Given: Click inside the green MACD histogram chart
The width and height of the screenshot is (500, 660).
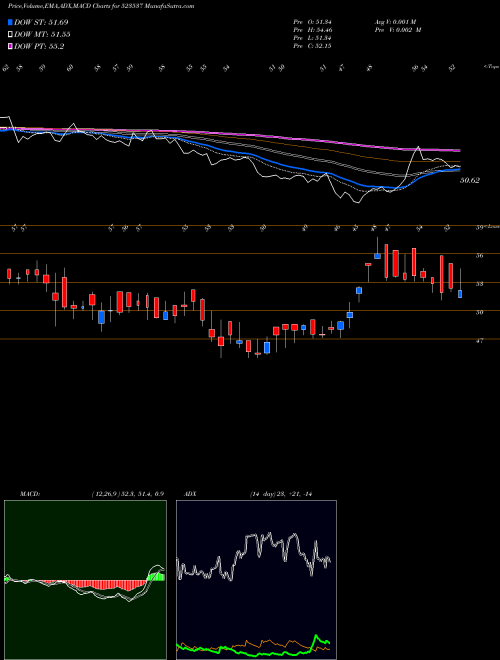Looking at the screenshot, I should (85, 580).
